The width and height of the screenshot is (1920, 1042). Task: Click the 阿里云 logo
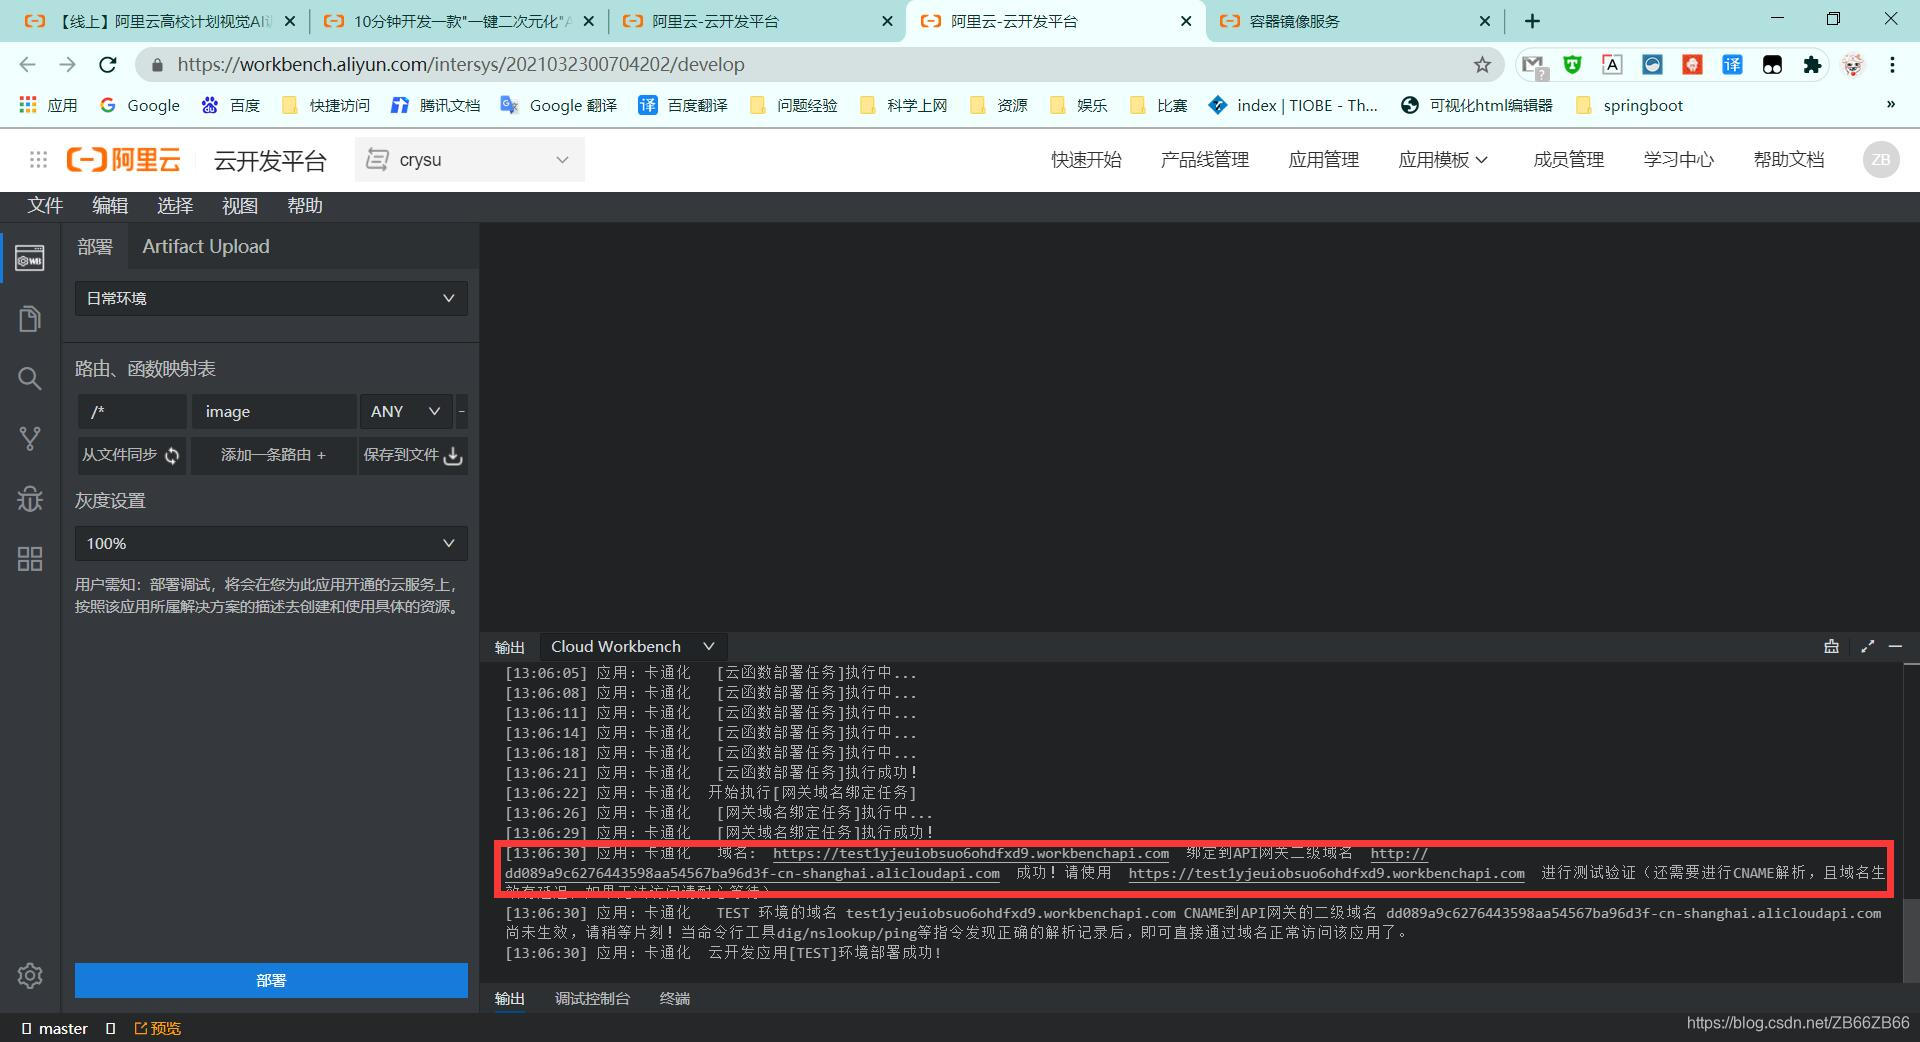(x=124, y=159)
